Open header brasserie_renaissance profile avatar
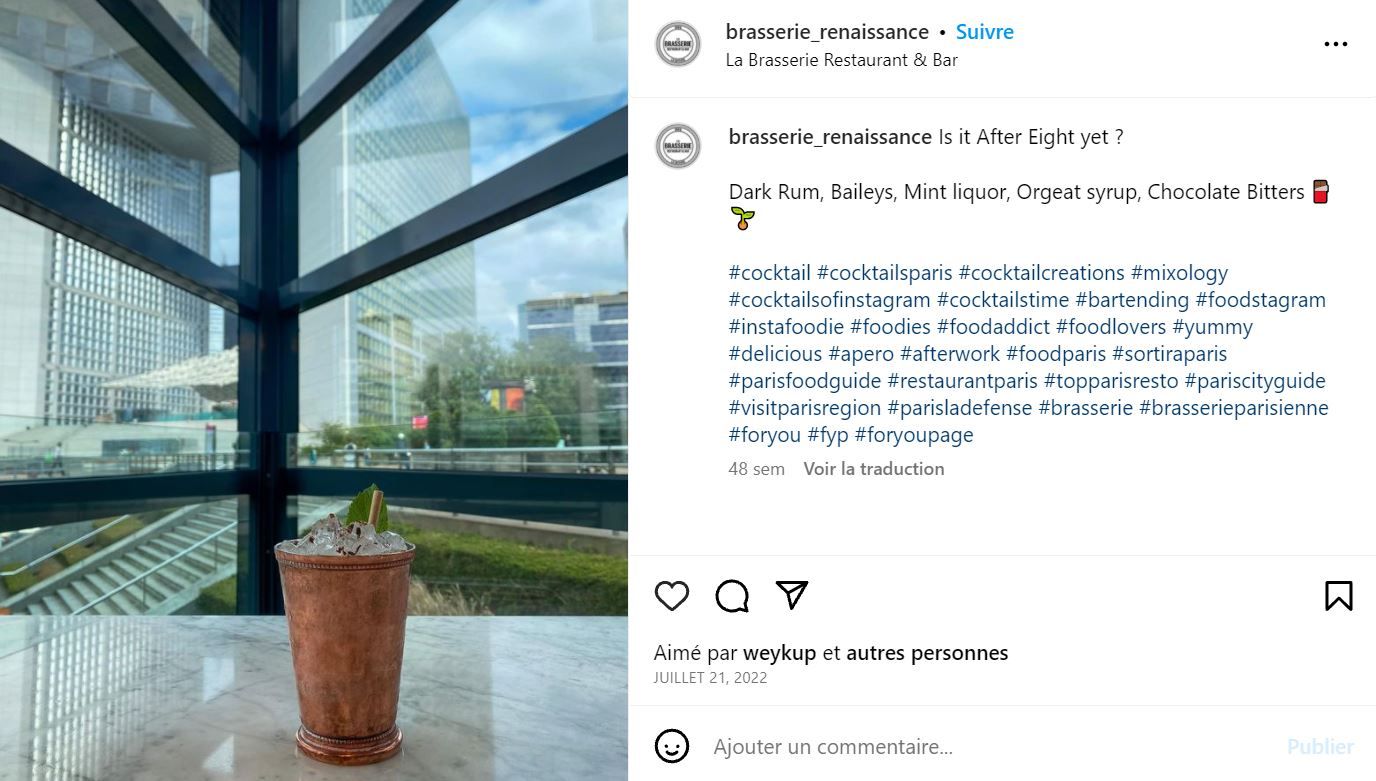 678,44
